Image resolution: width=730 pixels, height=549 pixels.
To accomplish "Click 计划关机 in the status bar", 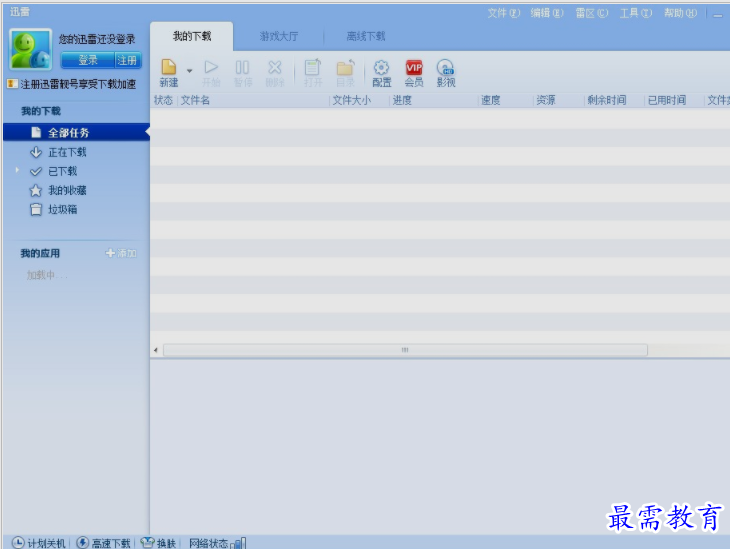I will coord(39,543).
